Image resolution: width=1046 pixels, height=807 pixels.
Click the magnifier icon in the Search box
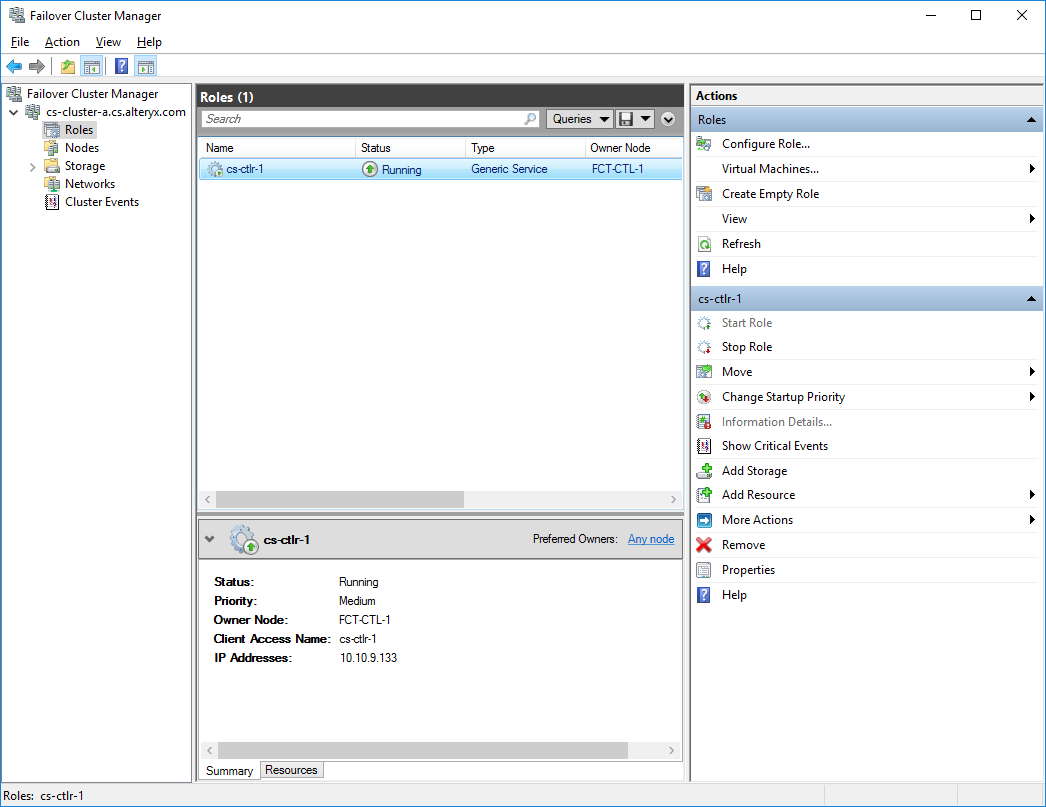pyautogui.click(x=530, y=118)
